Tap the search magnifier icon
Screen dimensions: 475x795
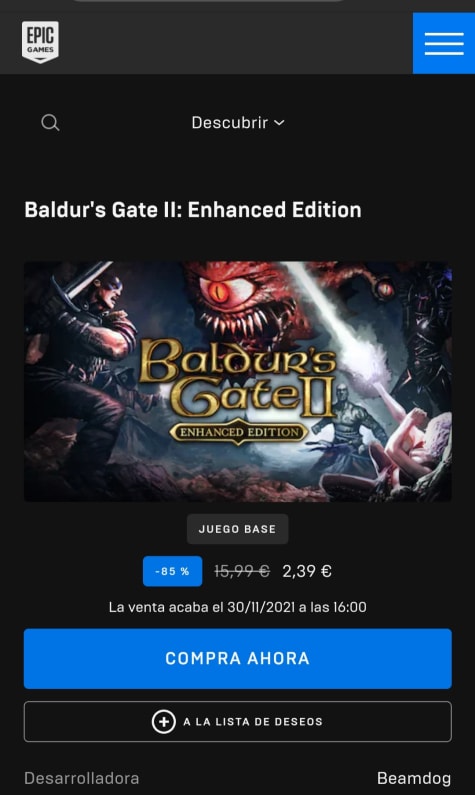click(50, 123)
